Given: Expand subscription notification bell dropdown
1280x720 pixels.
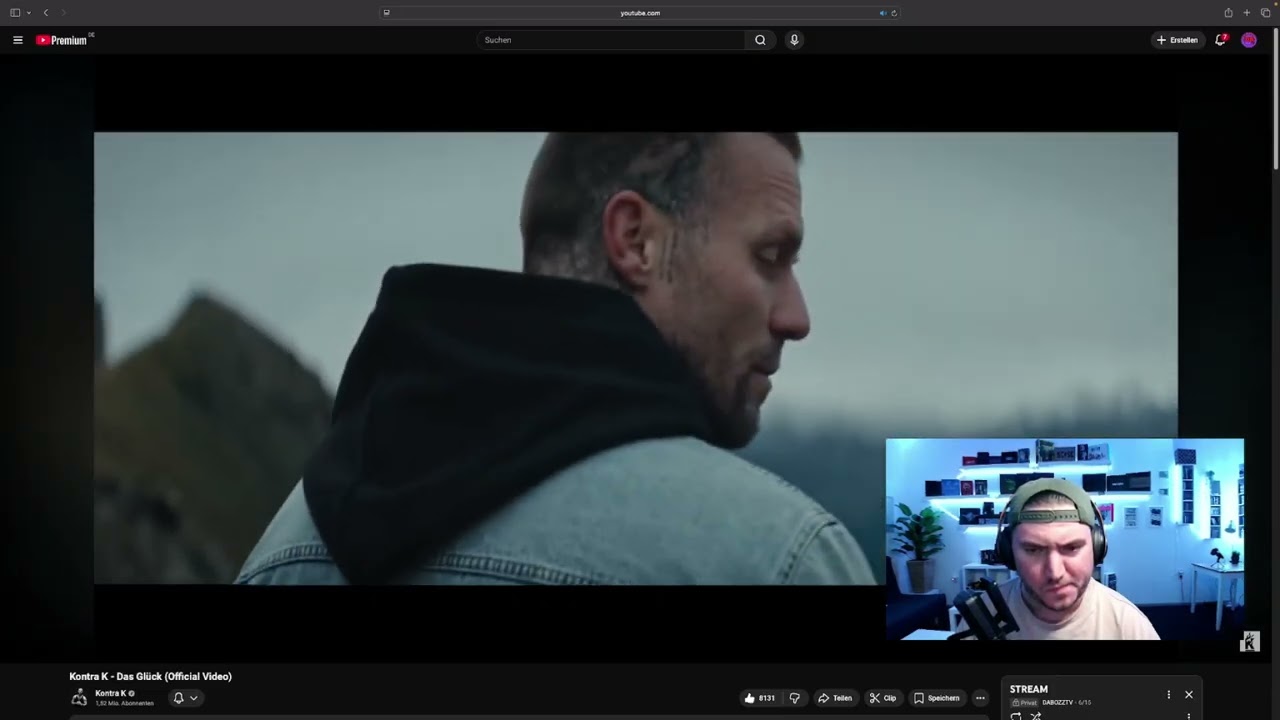Looking at the screenshot, I should click(185, 698).
